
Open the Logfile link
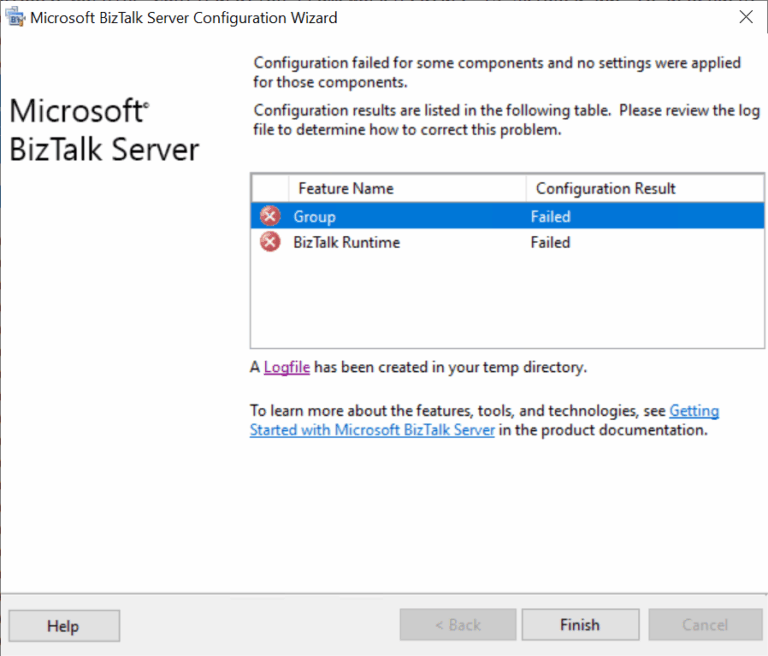pos(287,367)
